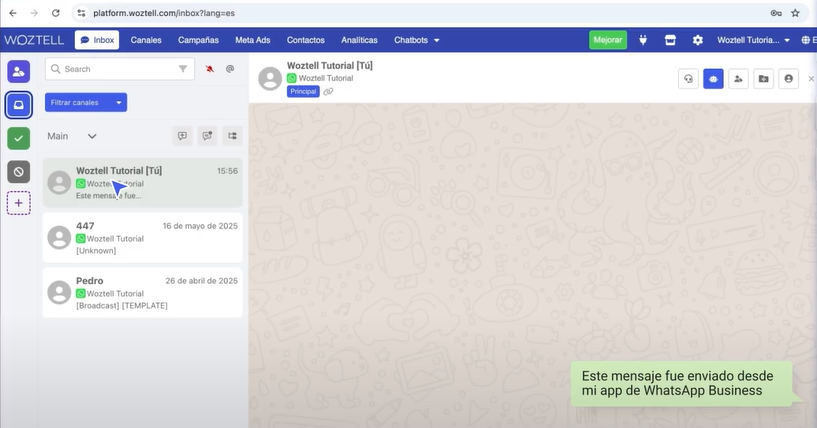Focus the Search input field

click(120, 69)
